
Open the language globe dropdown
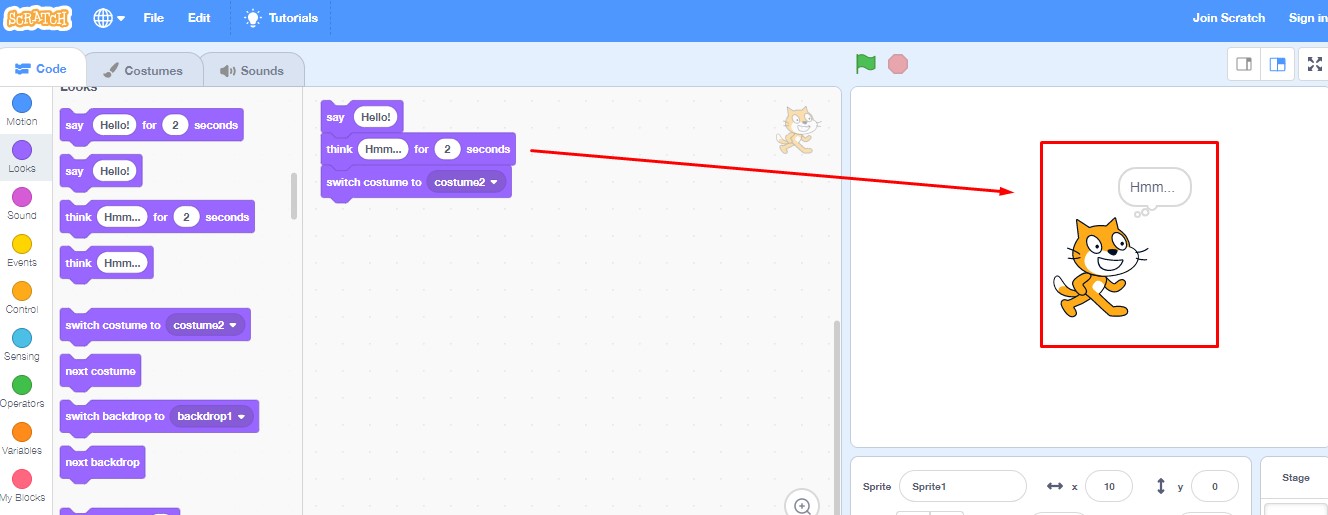pos(109,18)
